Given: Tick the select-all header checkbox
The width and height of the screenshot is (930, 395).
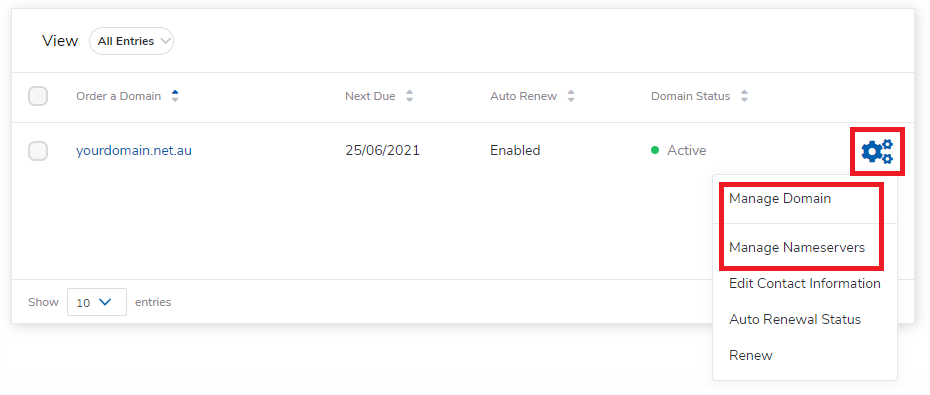Looking at the screenshot, I should [38, 96].
